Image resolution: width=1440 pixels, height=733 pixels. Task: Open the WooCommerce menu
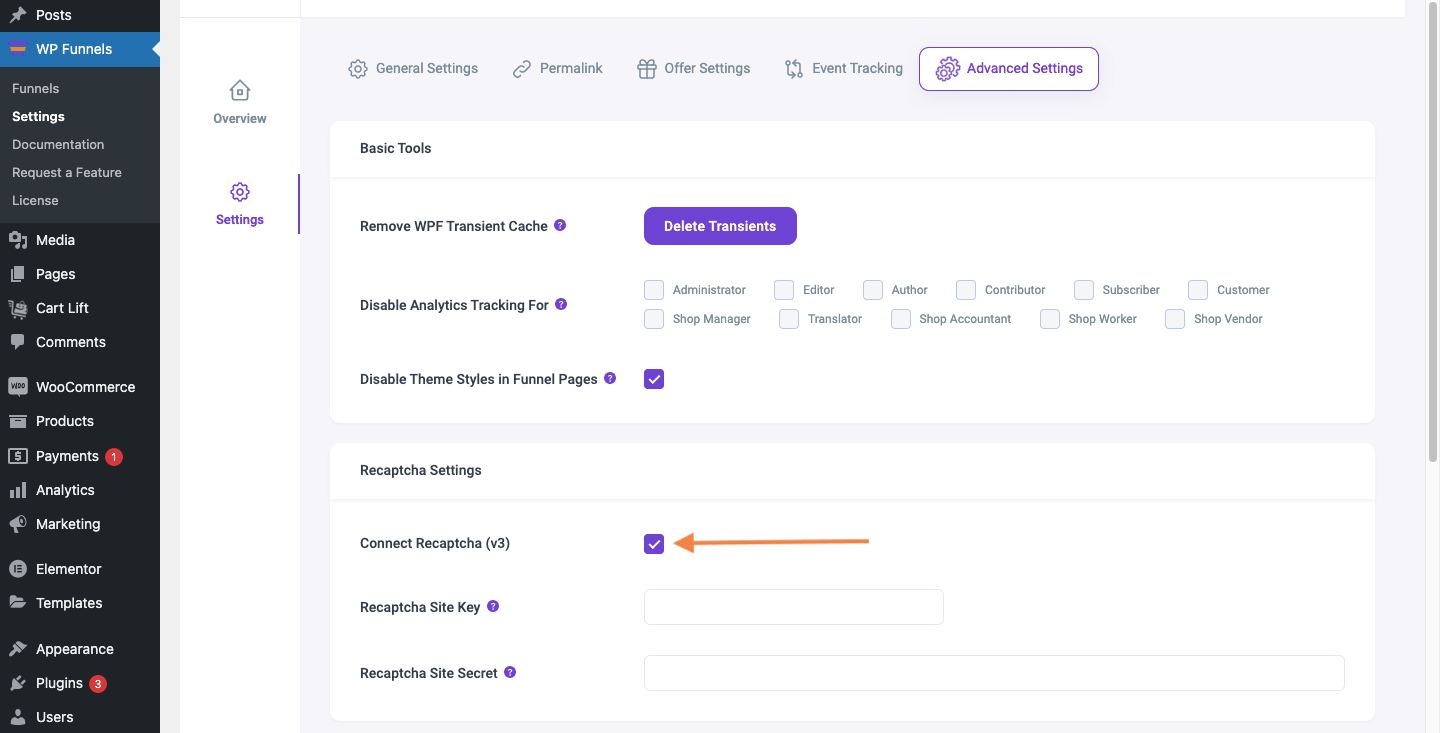80,387
